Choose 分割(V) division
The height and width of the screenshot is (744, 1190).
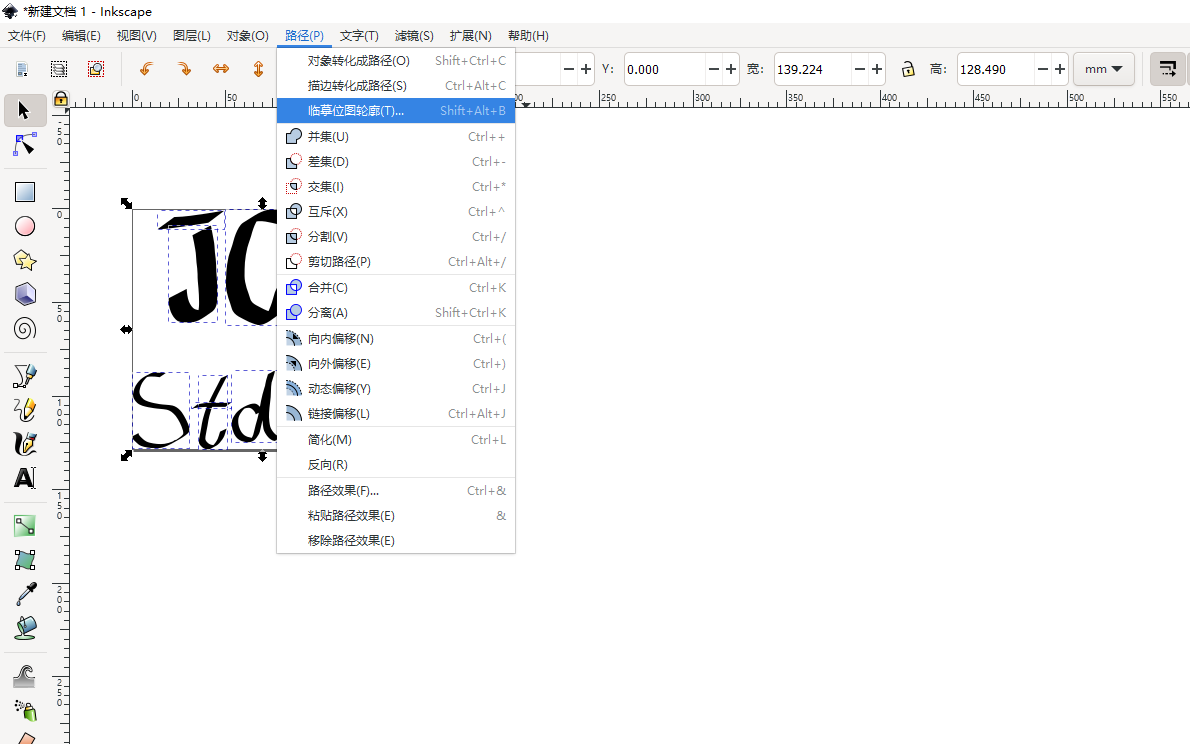[396, 237]
